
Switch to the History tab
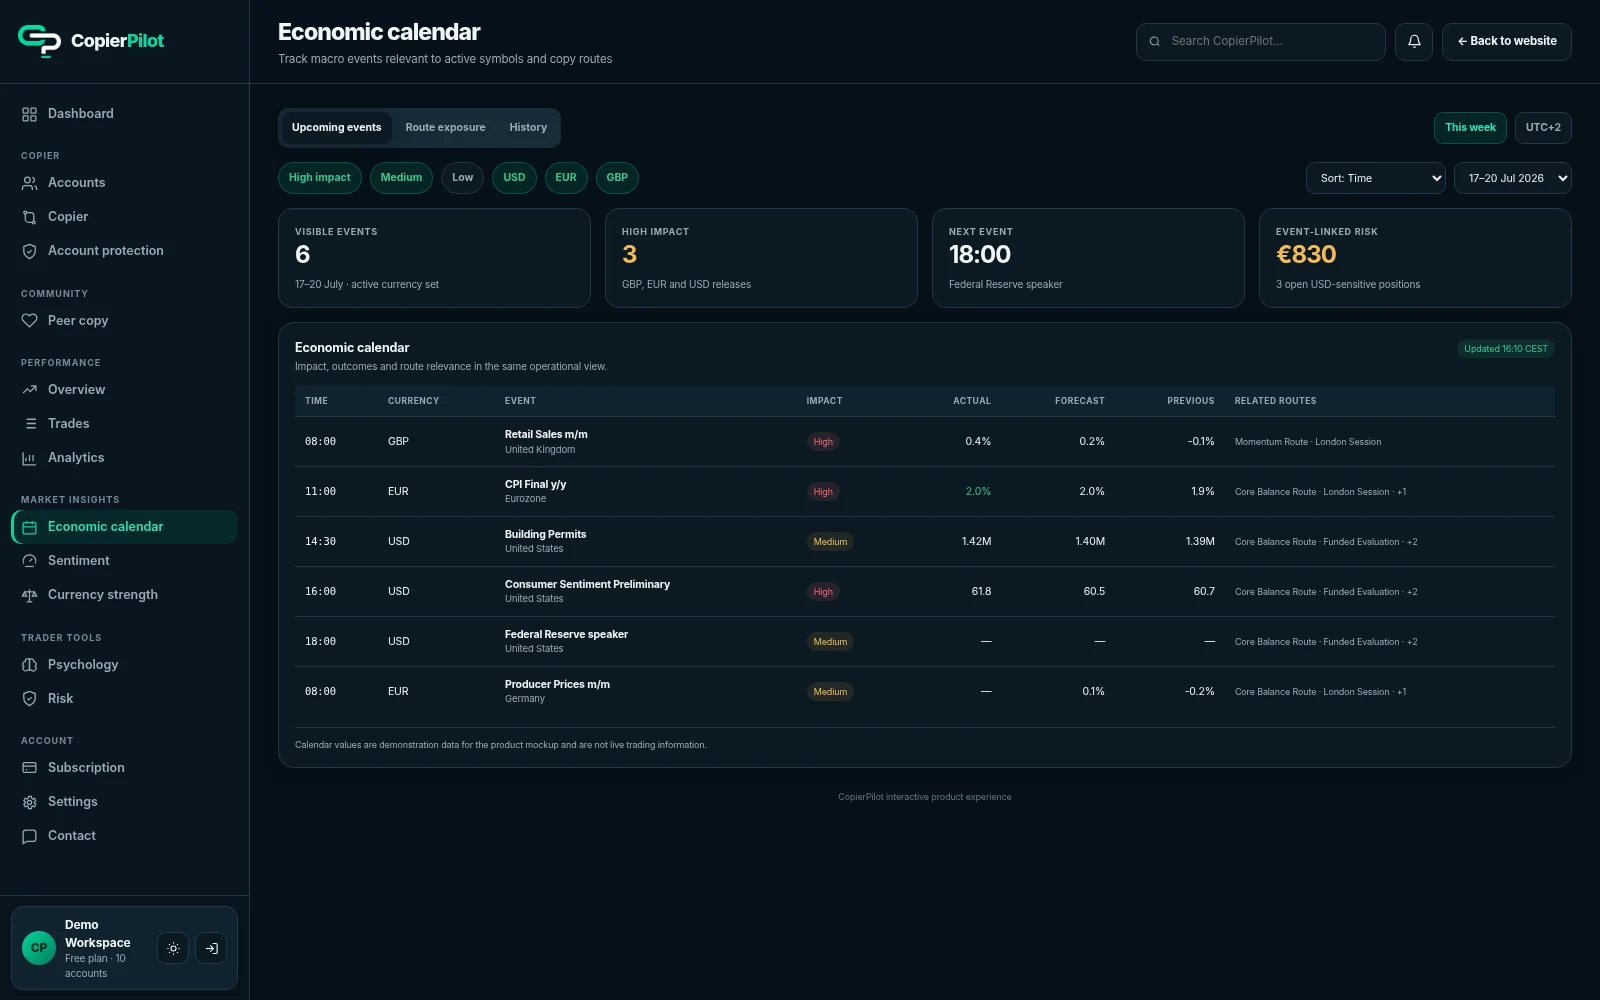(x=528, y=128)
